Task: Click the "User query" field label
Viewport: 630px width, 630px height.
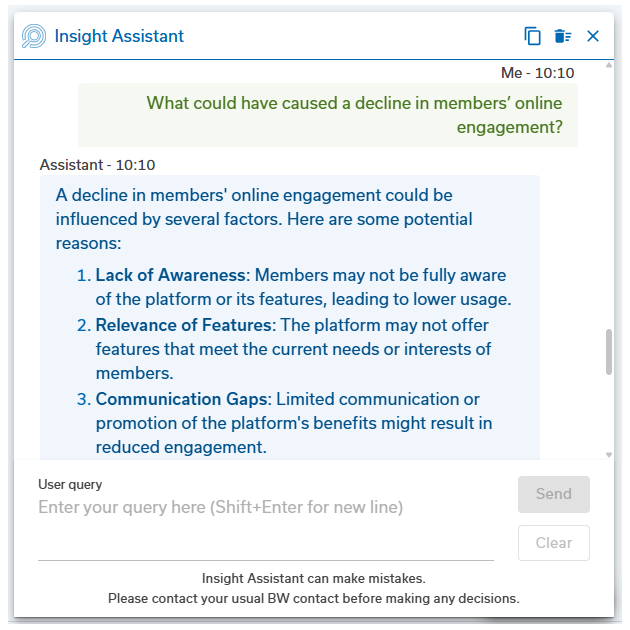Action: pos(70,485)
